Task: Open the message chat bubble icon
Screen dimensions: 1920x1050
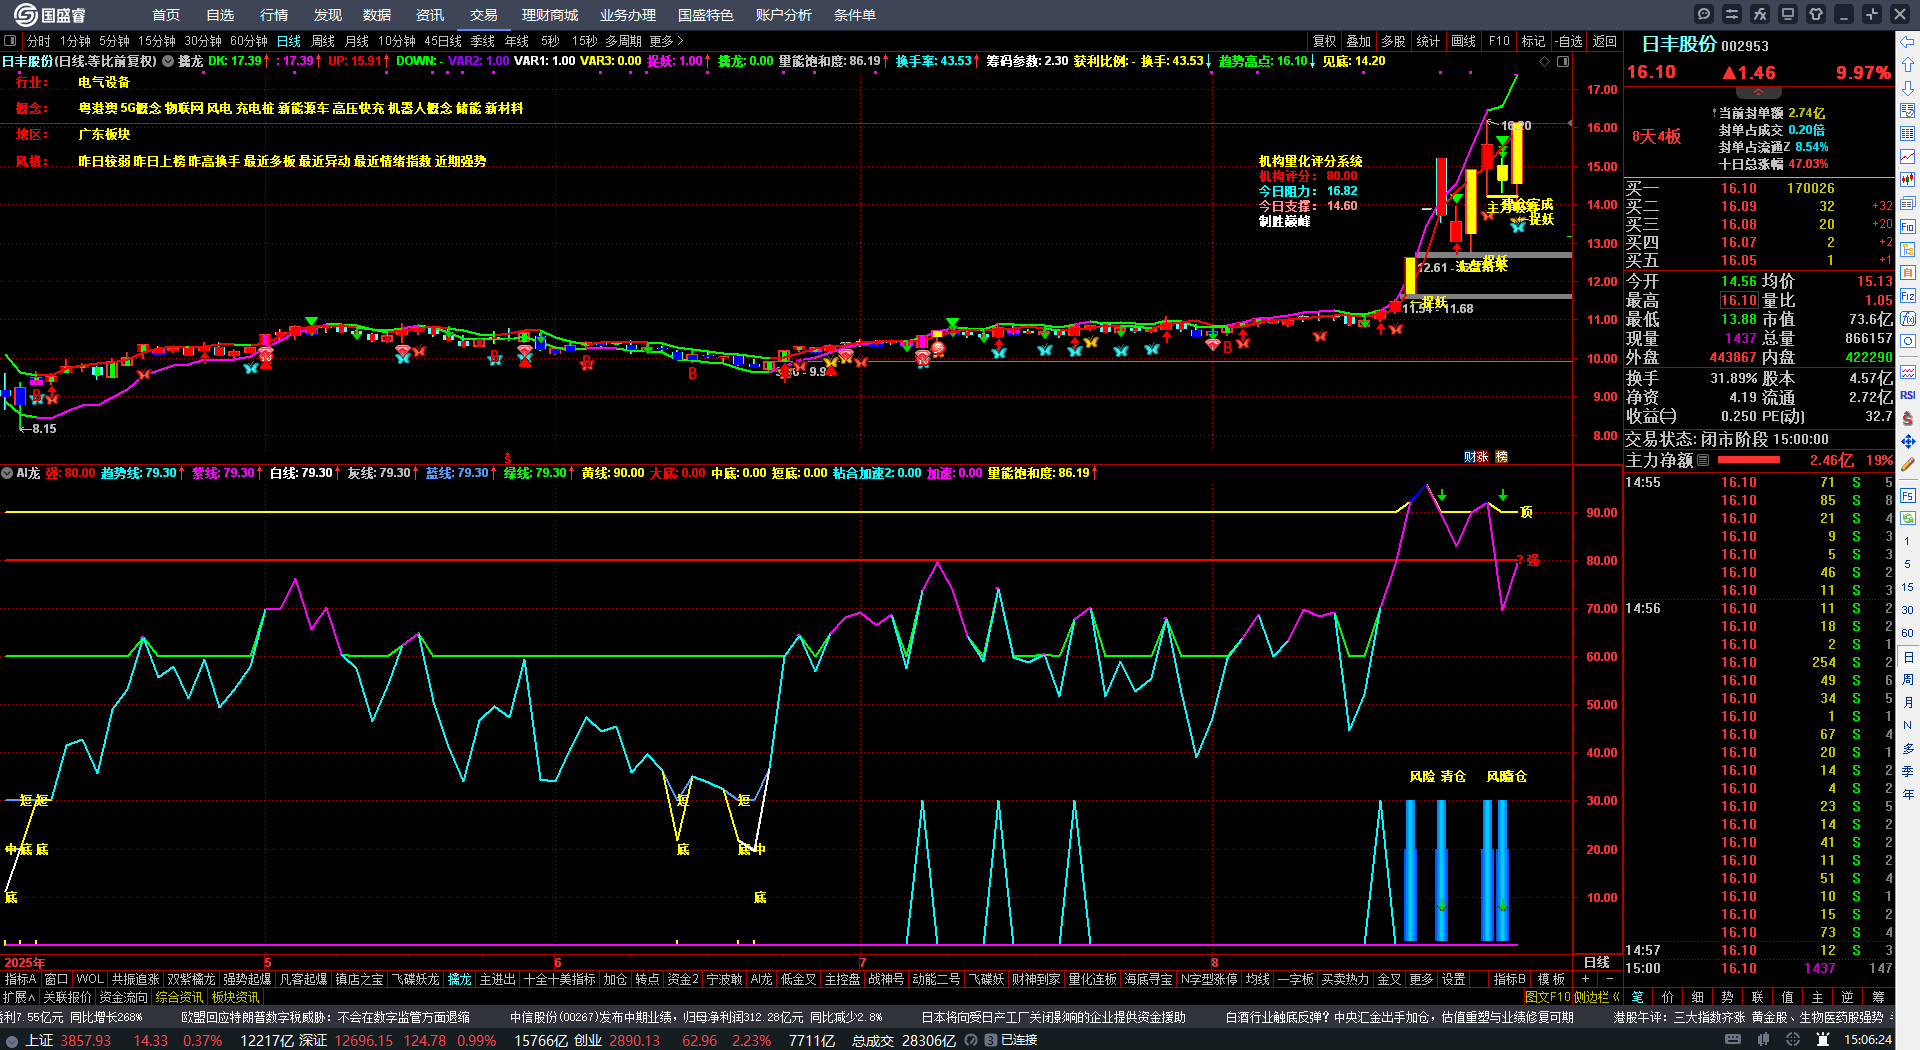Action: [x=1704, y=14]
